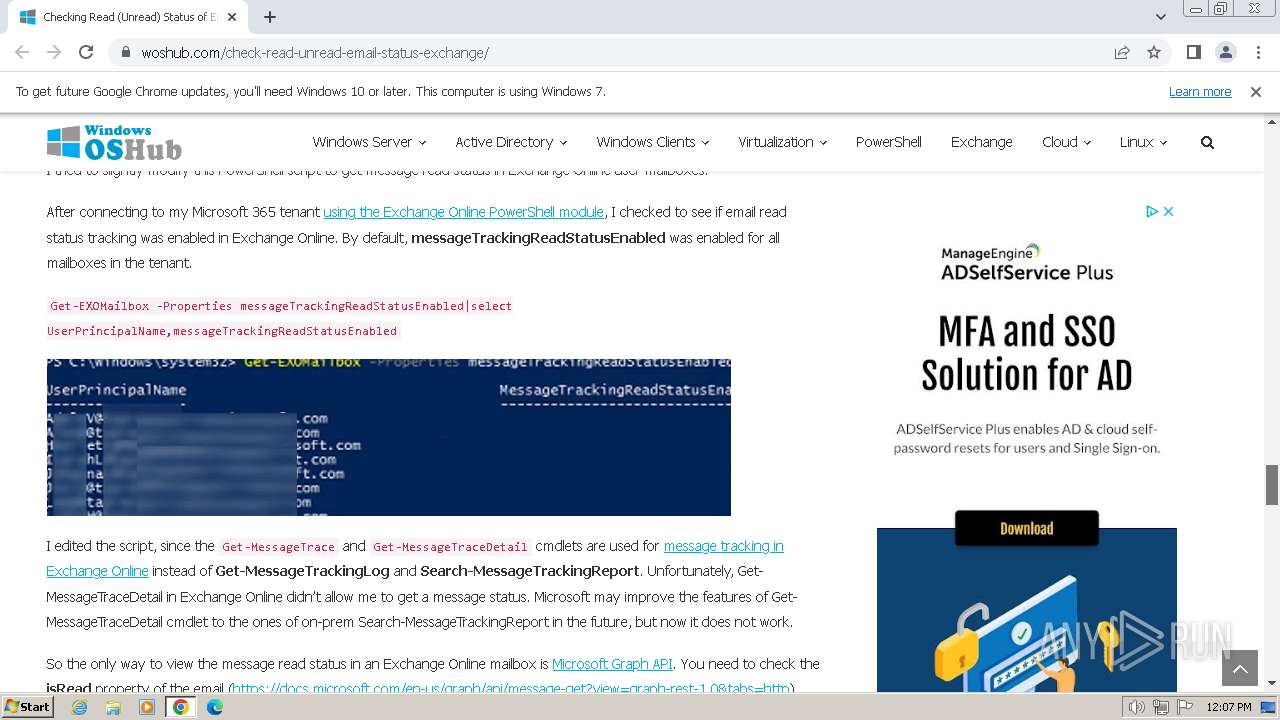This screenshot has height=720, width=1280.
Task: Click the AdChoices icon on the ad
Action: 1152,211
